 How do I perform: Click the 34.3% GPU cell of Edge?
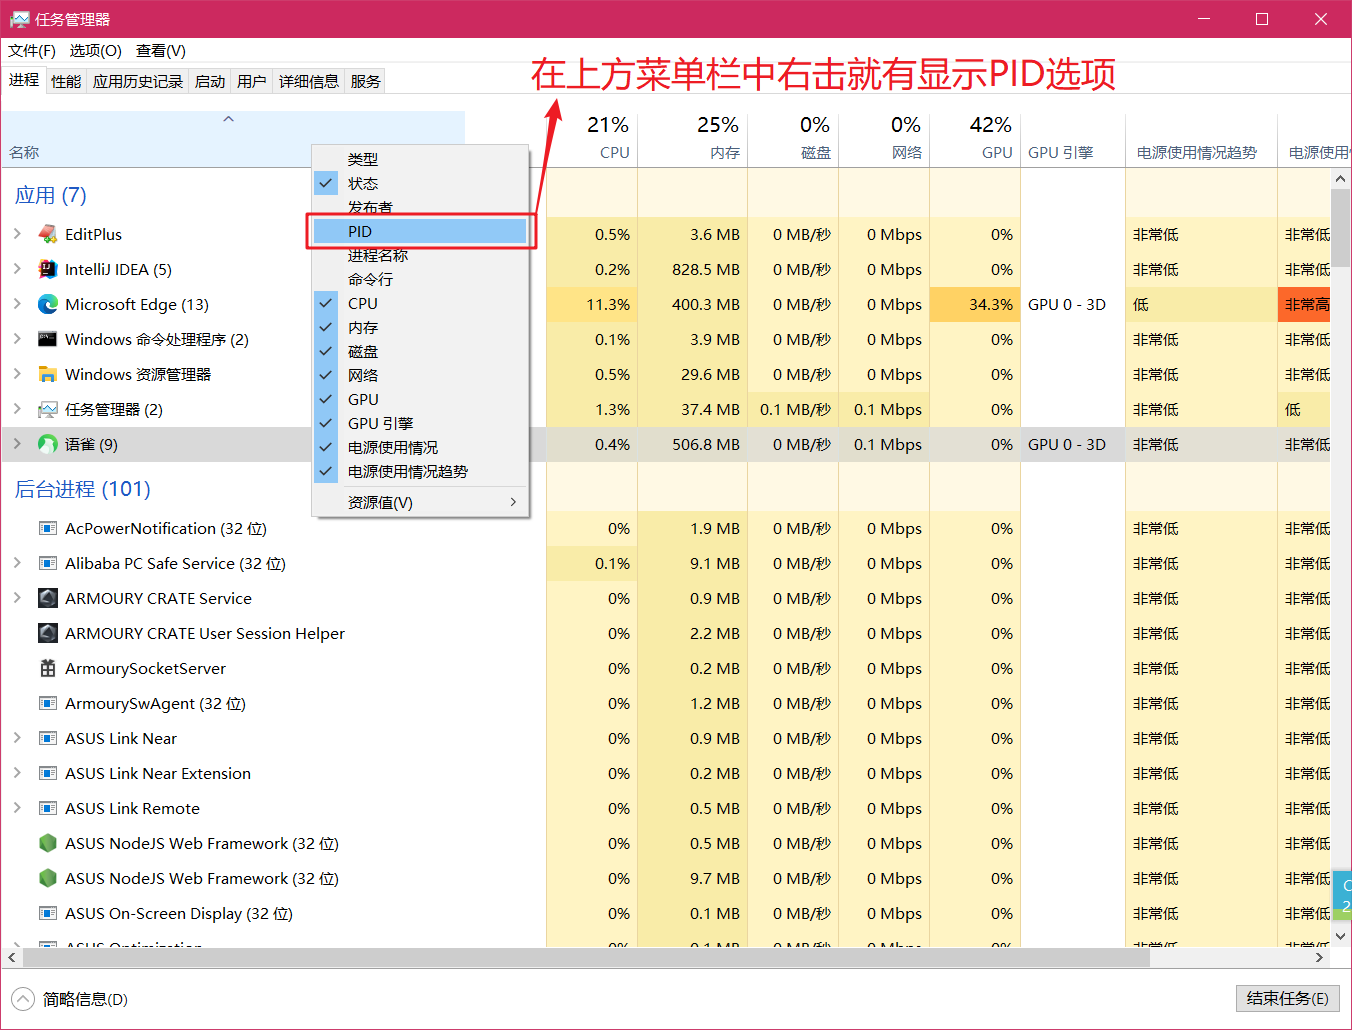point(975,304)
